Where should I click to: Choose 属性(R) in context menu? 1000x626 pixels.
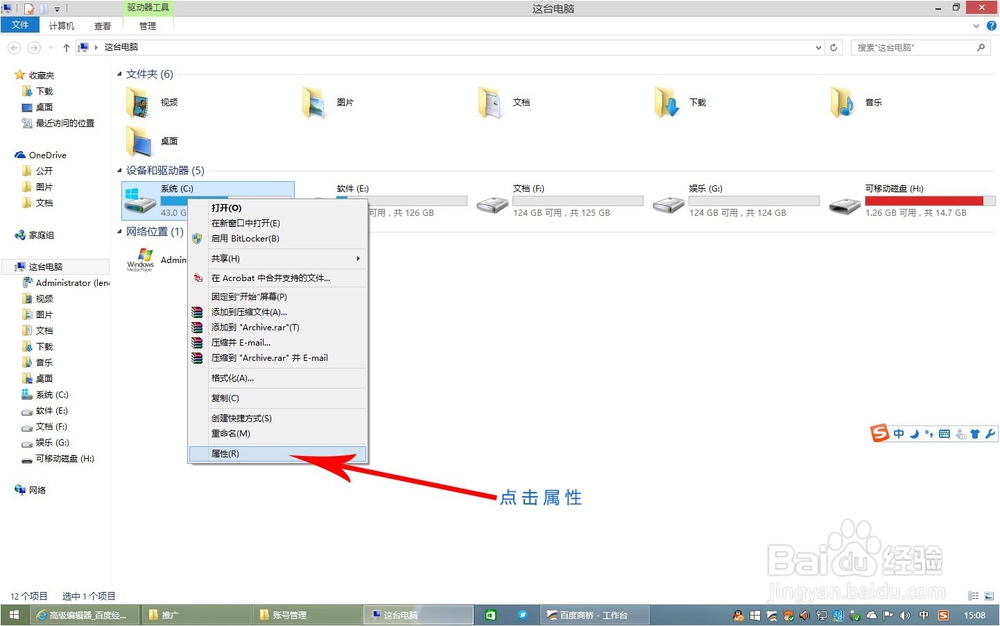pos(278,453)
